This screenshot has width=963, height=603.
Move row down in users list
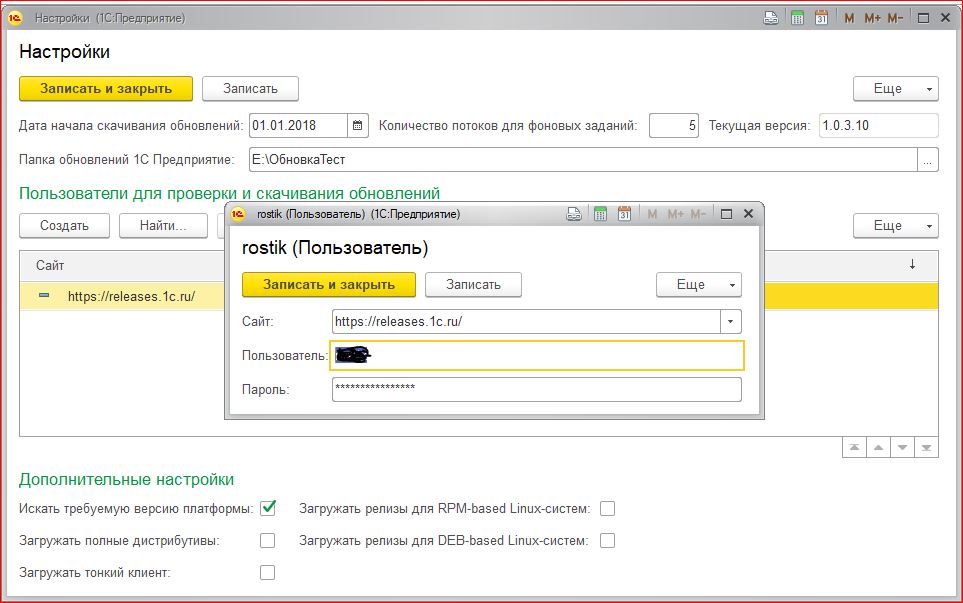click(902, 448)
